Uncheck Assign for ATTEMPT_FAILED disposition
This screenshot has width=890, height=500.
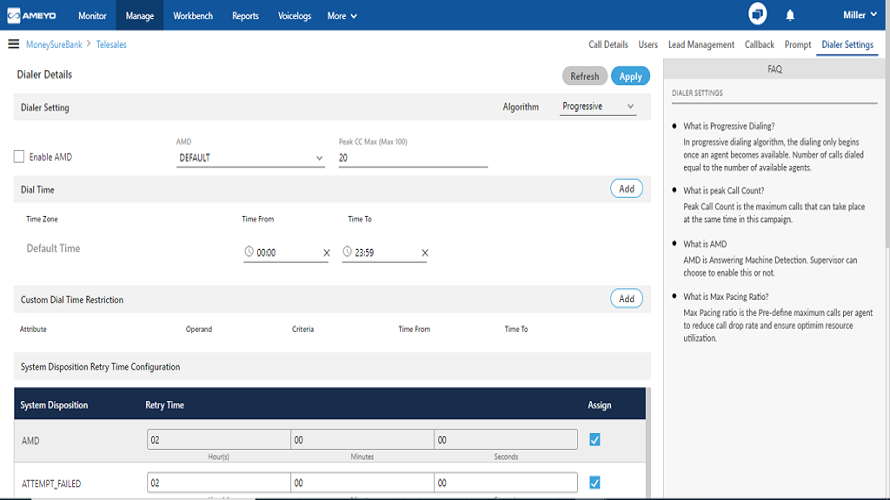tap(594, 483)
